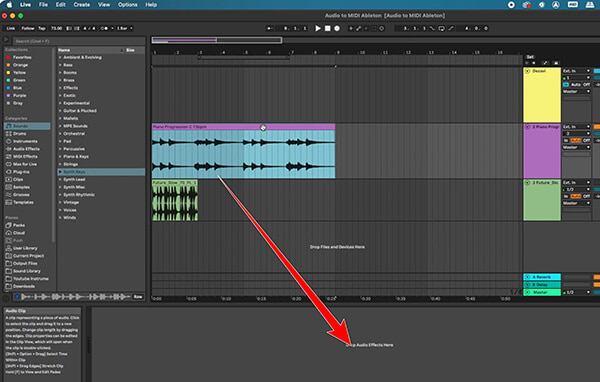Toggle Automation Arm in transport
The height and width of the screenshot is (382, 600).
[x=359, y=28]
